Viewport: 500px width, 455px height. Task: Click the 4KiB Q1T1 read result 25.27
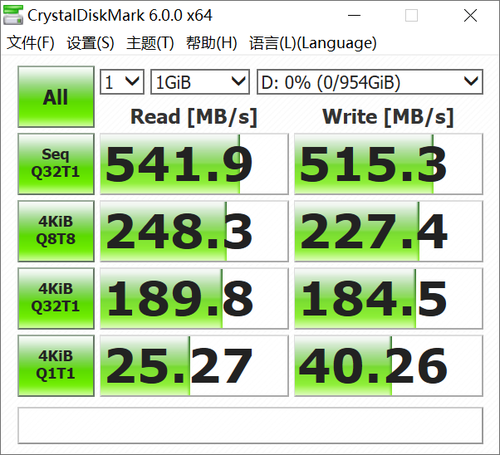tap(194, 366)
